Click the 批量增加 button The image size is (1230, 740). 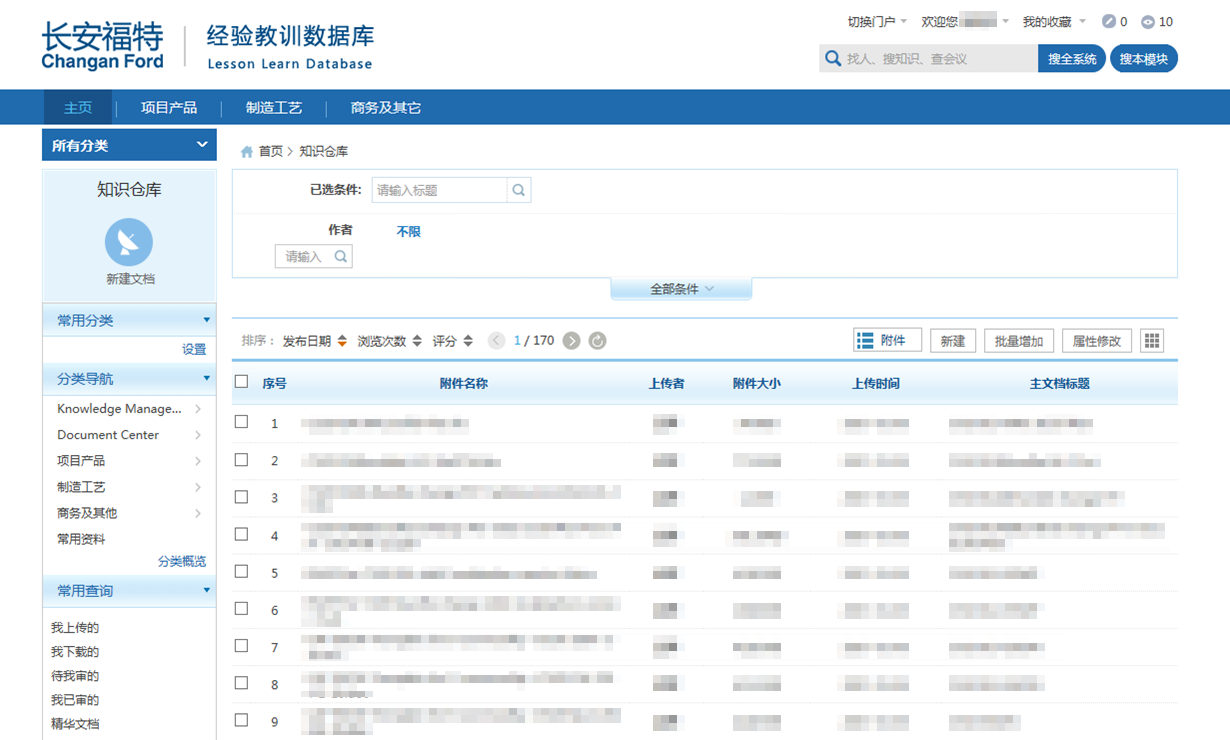coord(1019,341)
